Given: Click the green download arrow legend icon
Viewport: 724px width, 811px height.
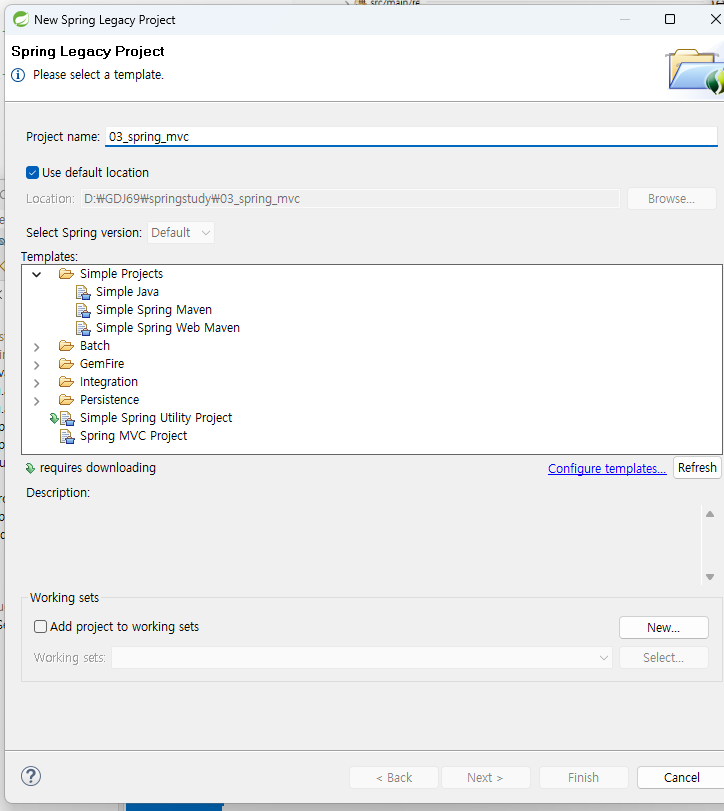Looking at the screenshot, I should (31, 469).
